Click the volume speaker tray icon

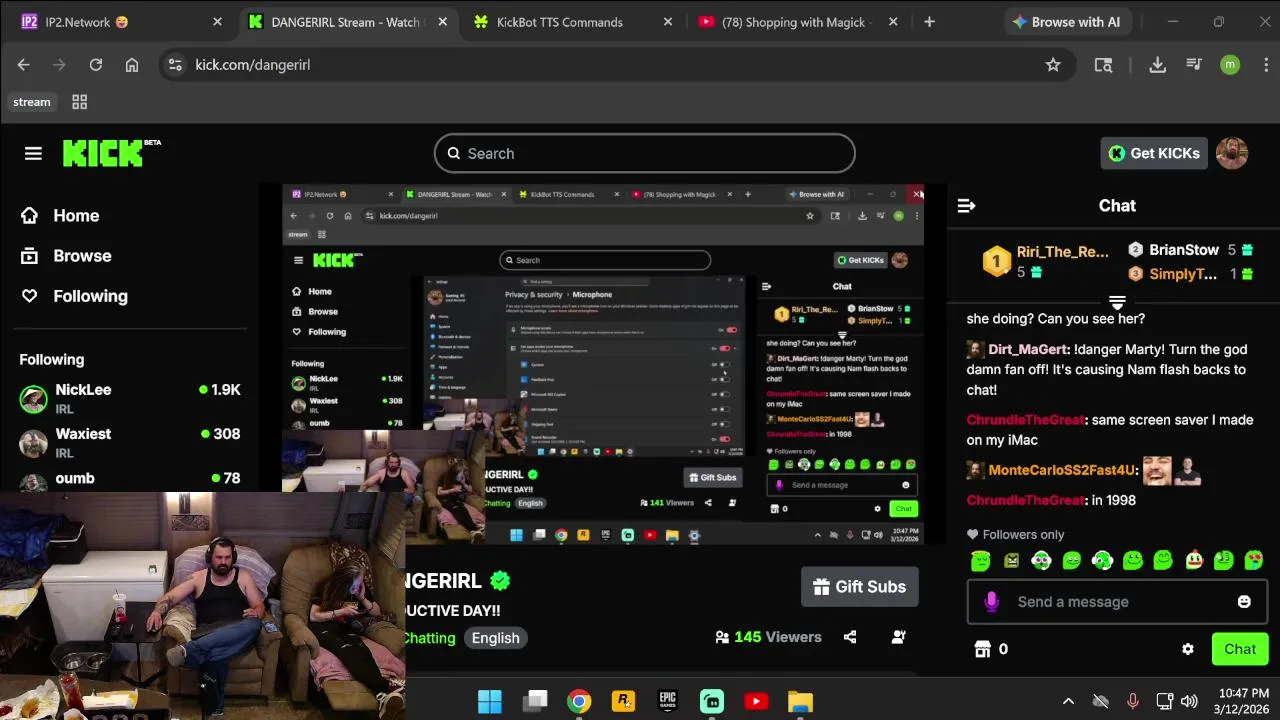point(1189,701)
